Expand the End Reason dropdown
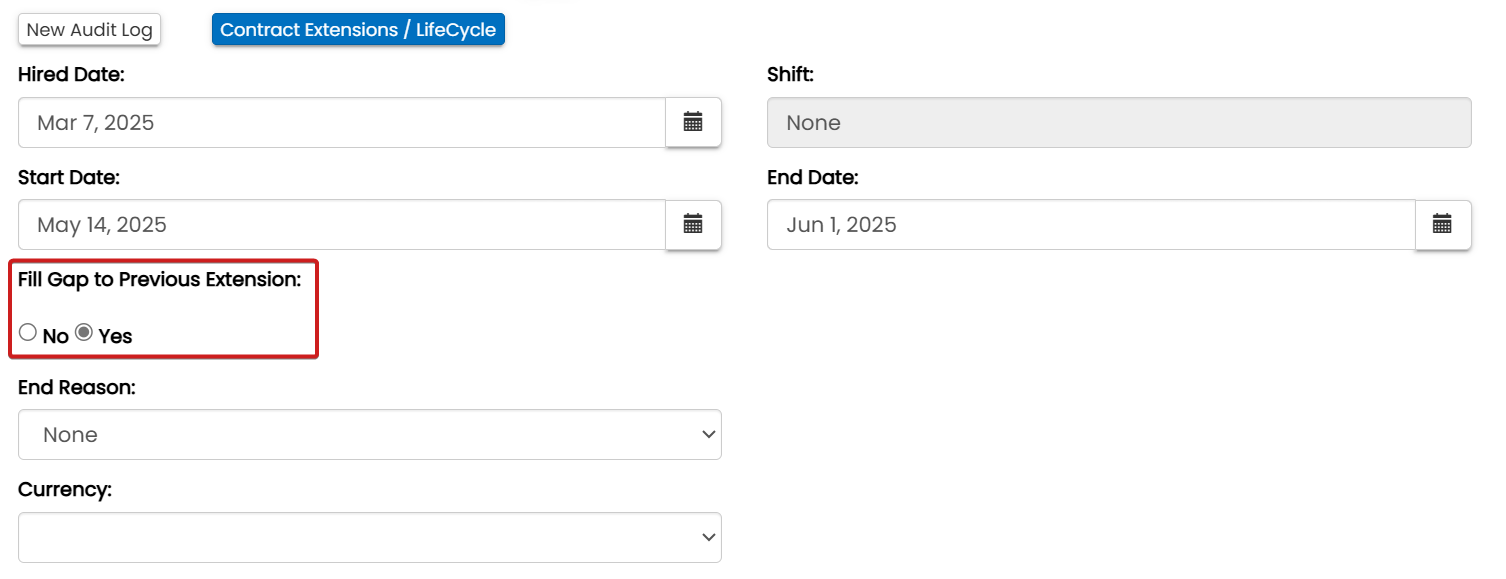1506x579 pixels. coord(369,435)
